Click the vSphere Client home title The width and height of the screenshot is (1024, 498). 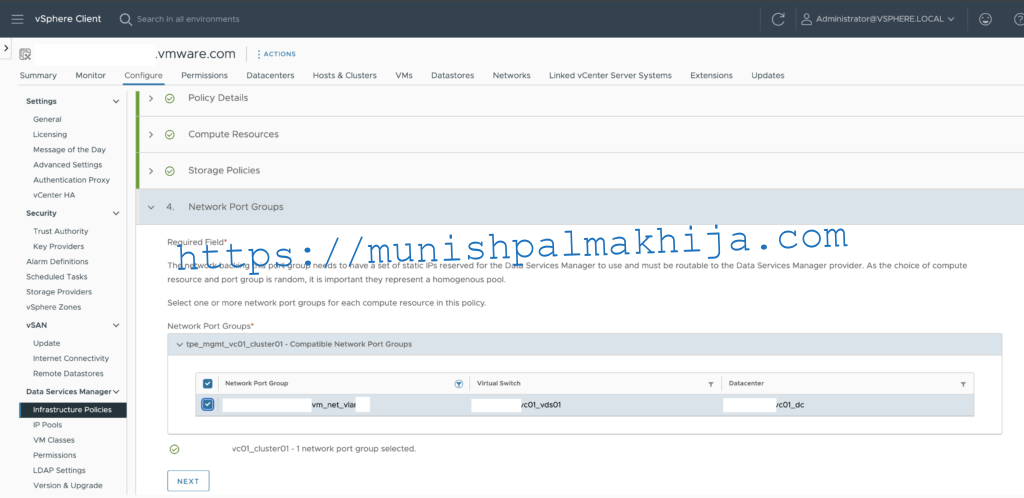click(x=68, y=19)
